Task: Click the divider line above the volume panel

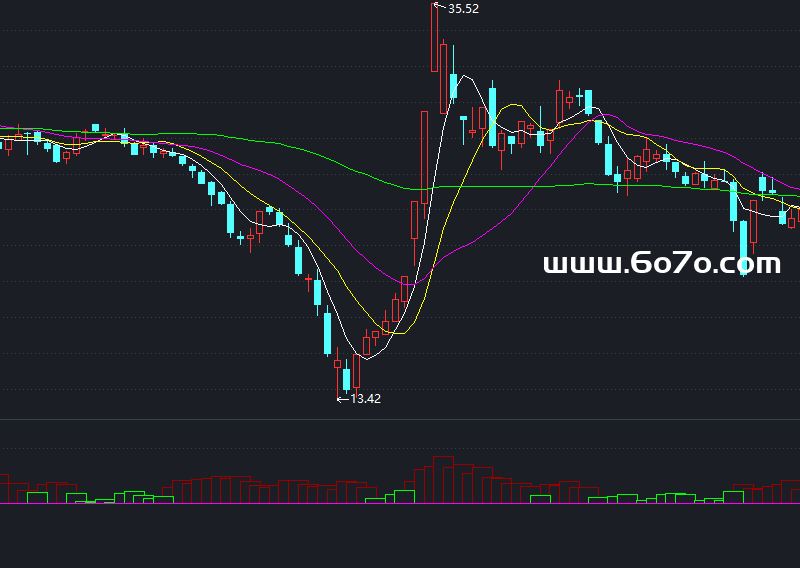Action: [400, 419]
